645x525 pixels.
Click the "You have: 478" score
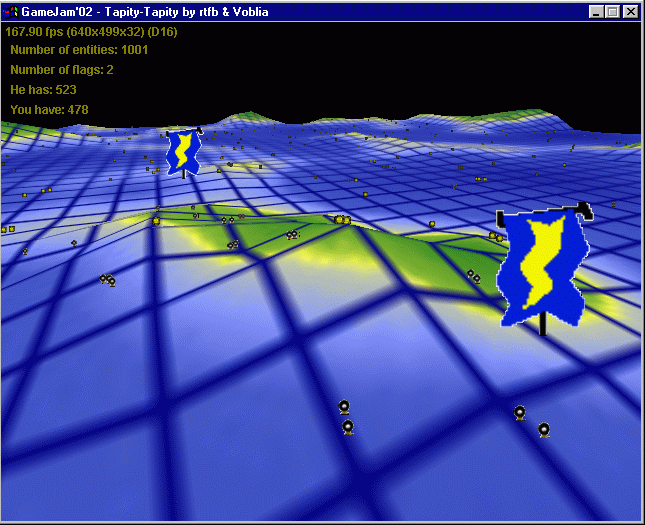(50, 110)
